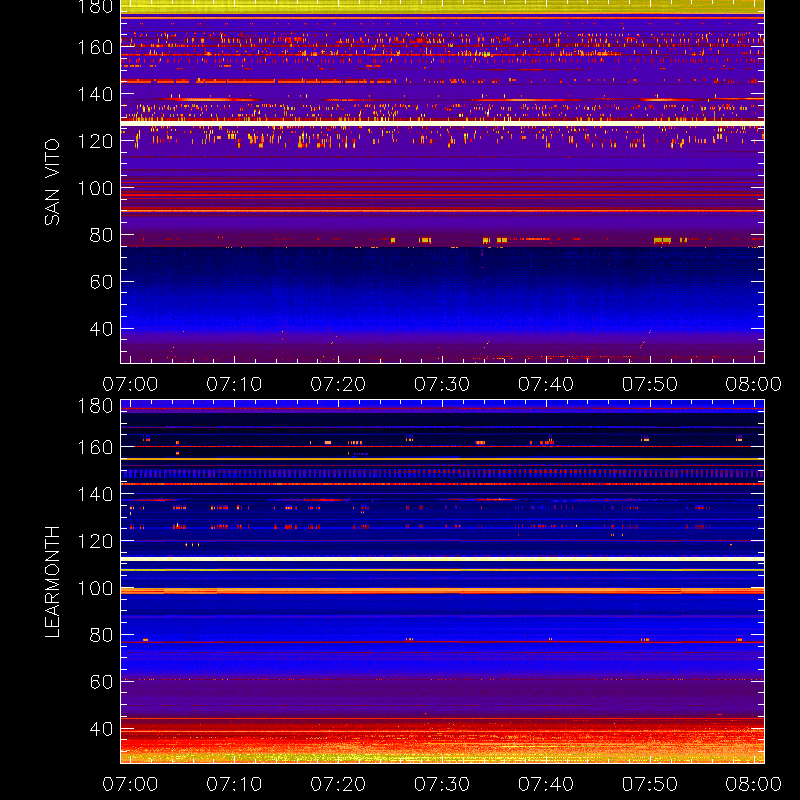The width and height of the screenshot is (800, 800).
Task: Click the 07:30 time label under San Vito plot
Action: pos(442,384)
